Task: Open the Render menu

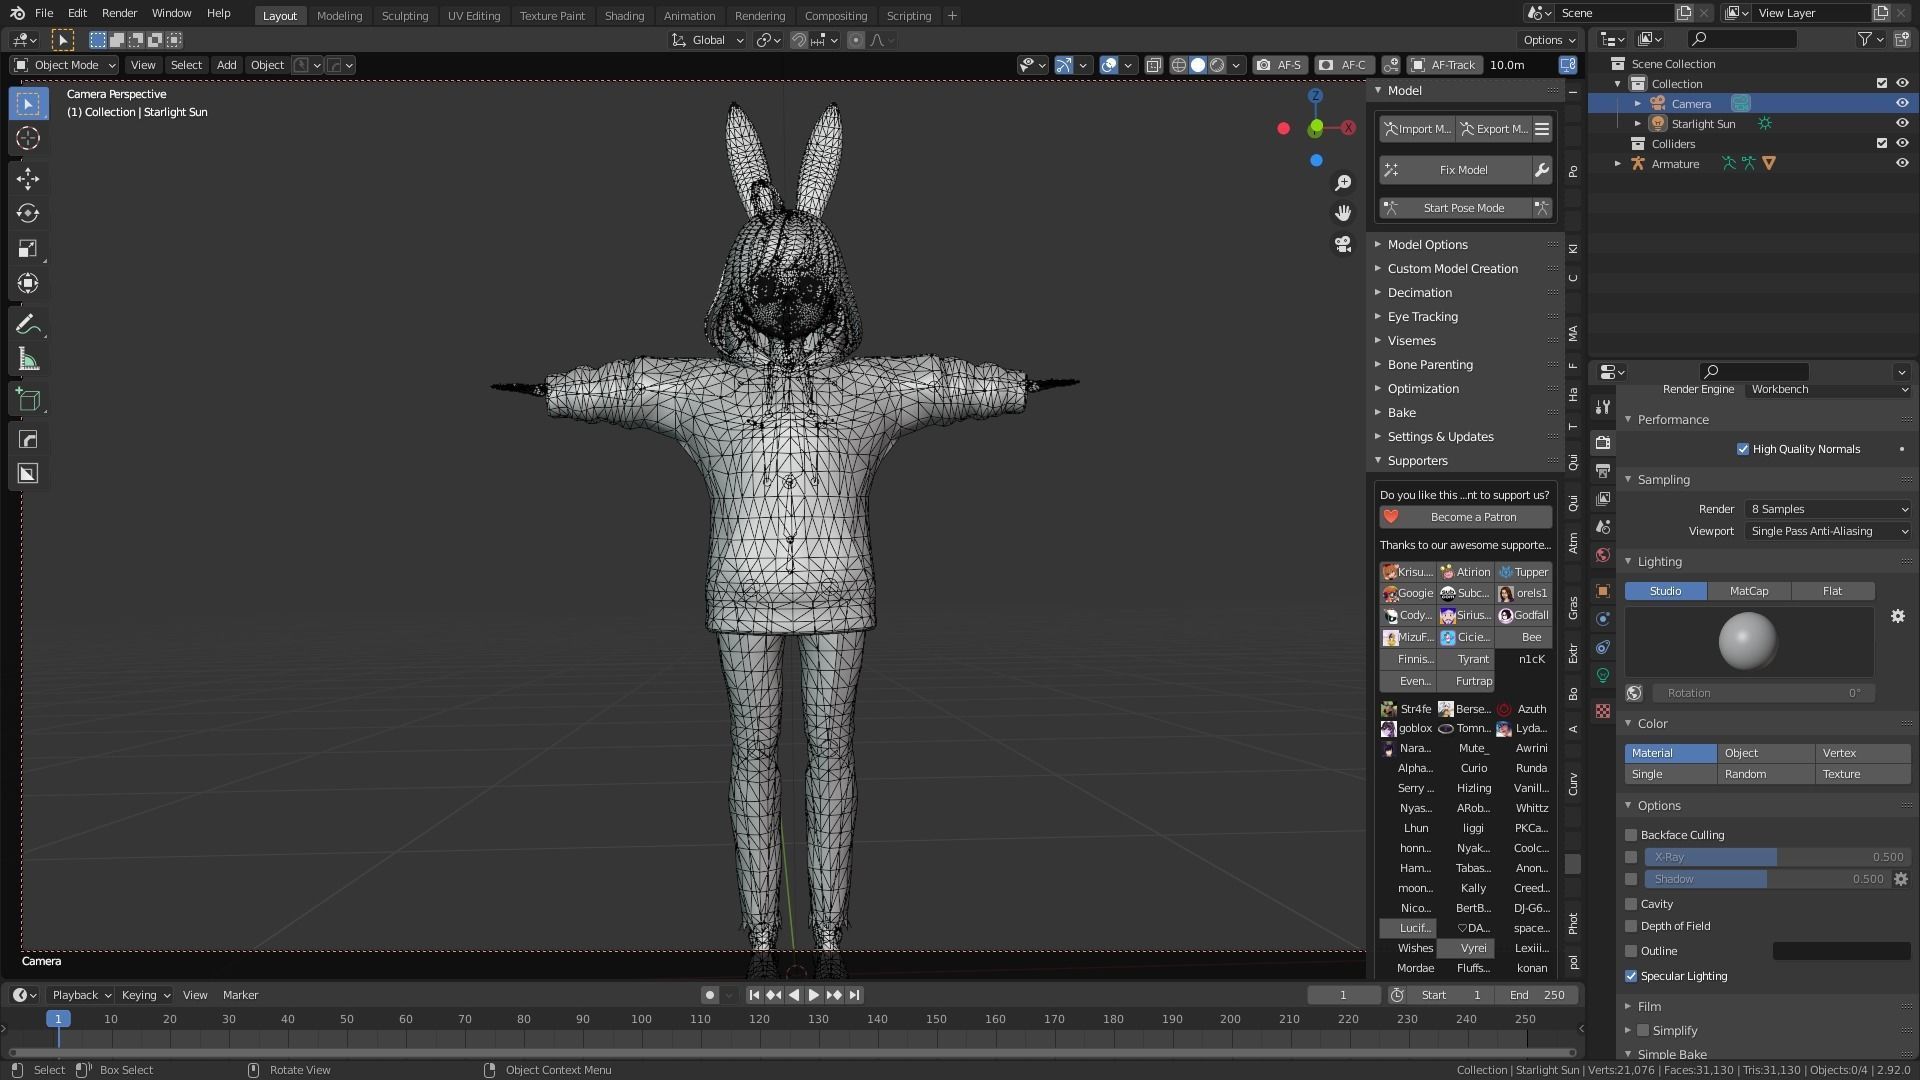Action: [x=119, y=13]
